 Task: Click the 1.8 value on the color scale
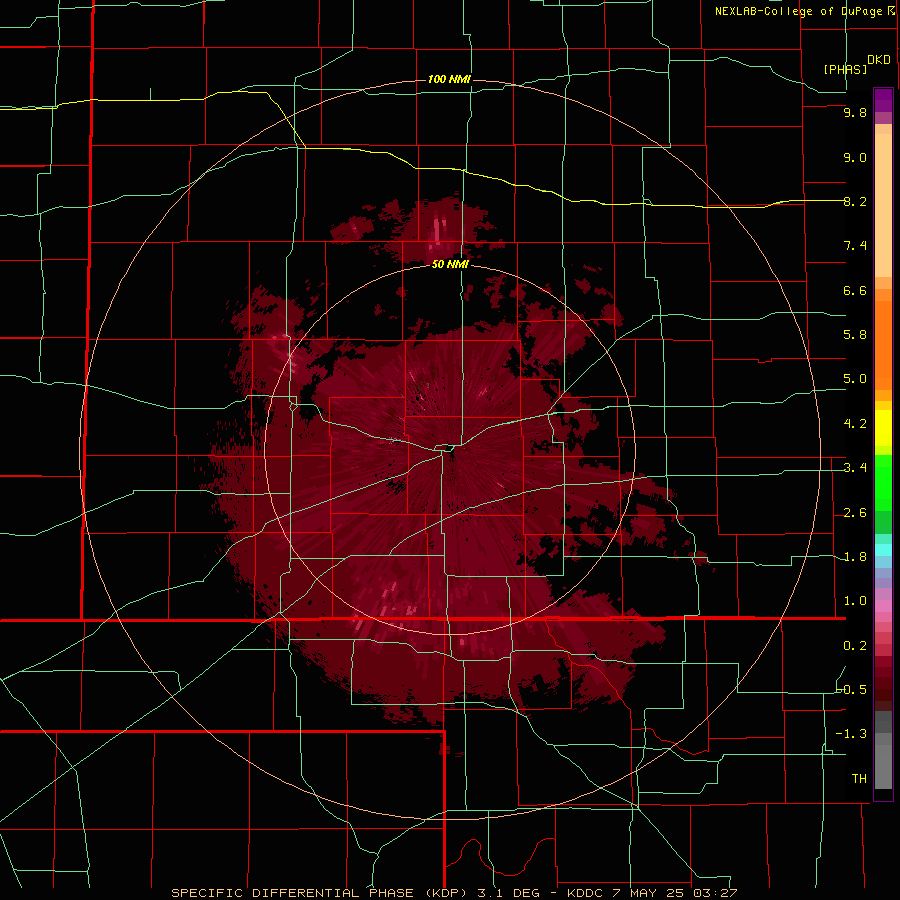tap(855, 557)
